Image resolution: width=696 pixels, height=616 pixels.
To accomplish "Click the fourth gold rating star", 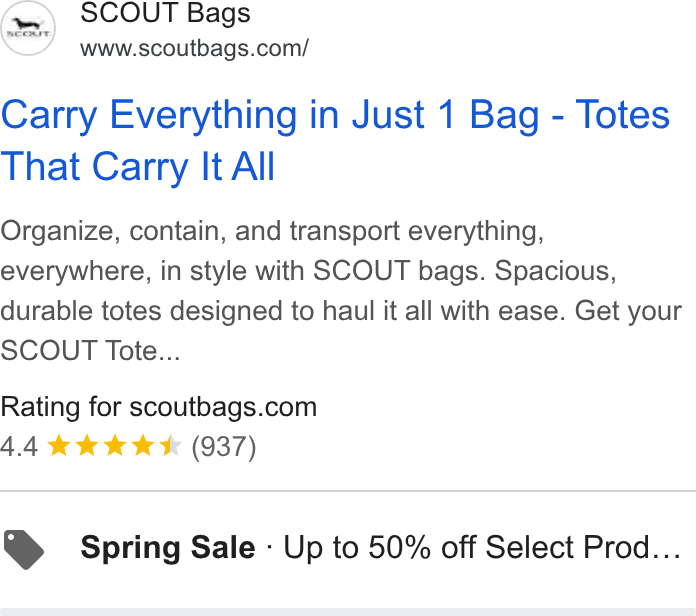I will coord(143,446).
